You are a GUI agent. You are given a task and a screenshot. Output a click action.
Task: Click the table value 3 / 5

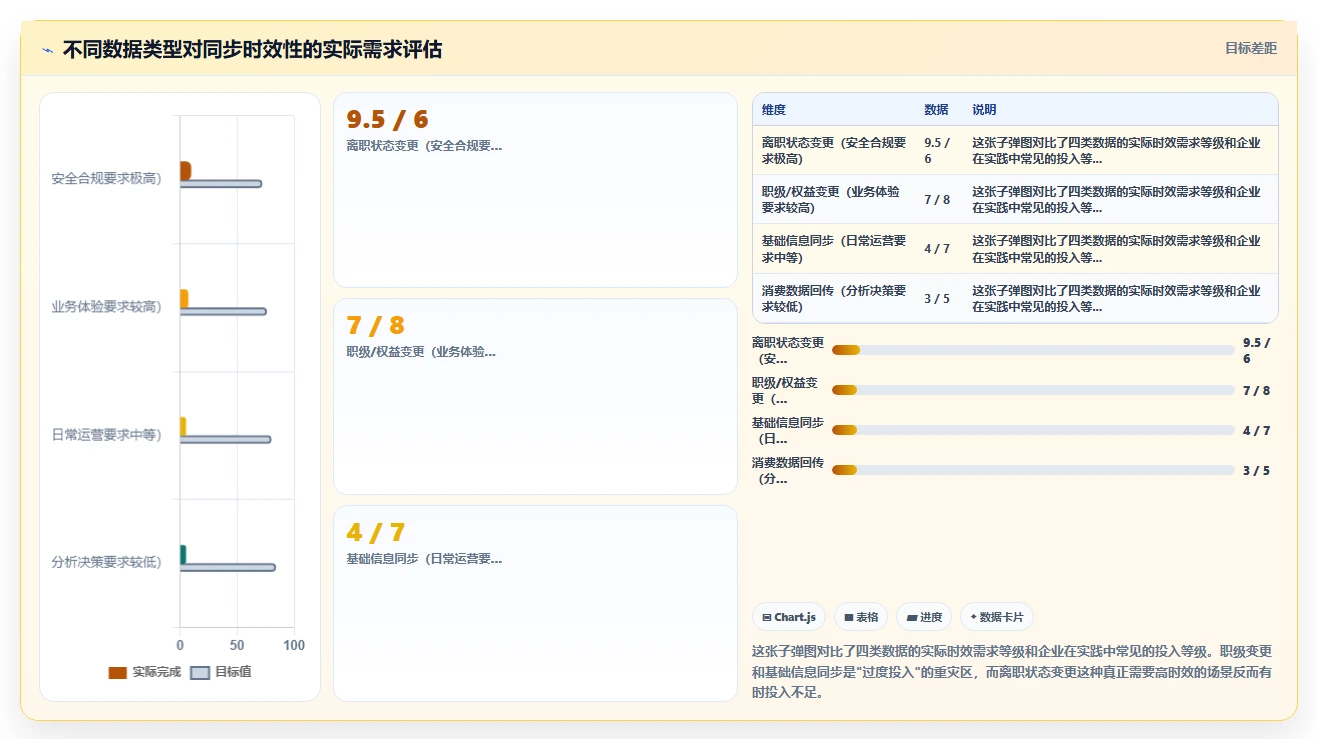(x=937, y=299)
